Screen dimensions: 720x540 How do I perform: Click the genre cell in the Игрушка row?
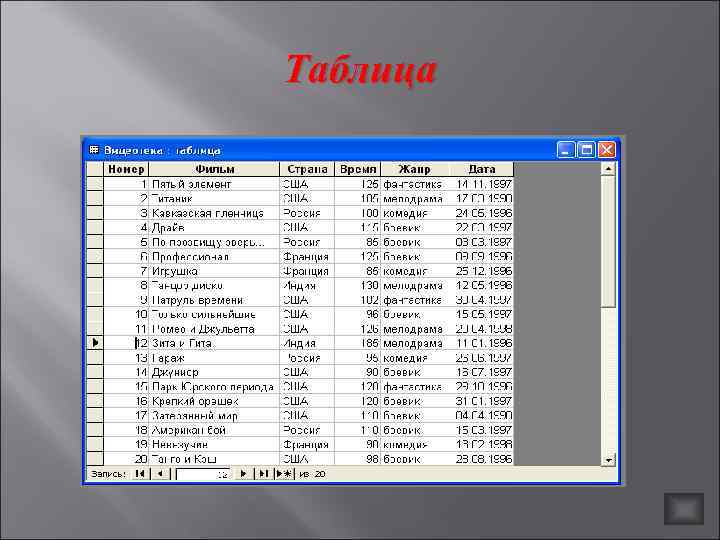[x=415, y=271]
